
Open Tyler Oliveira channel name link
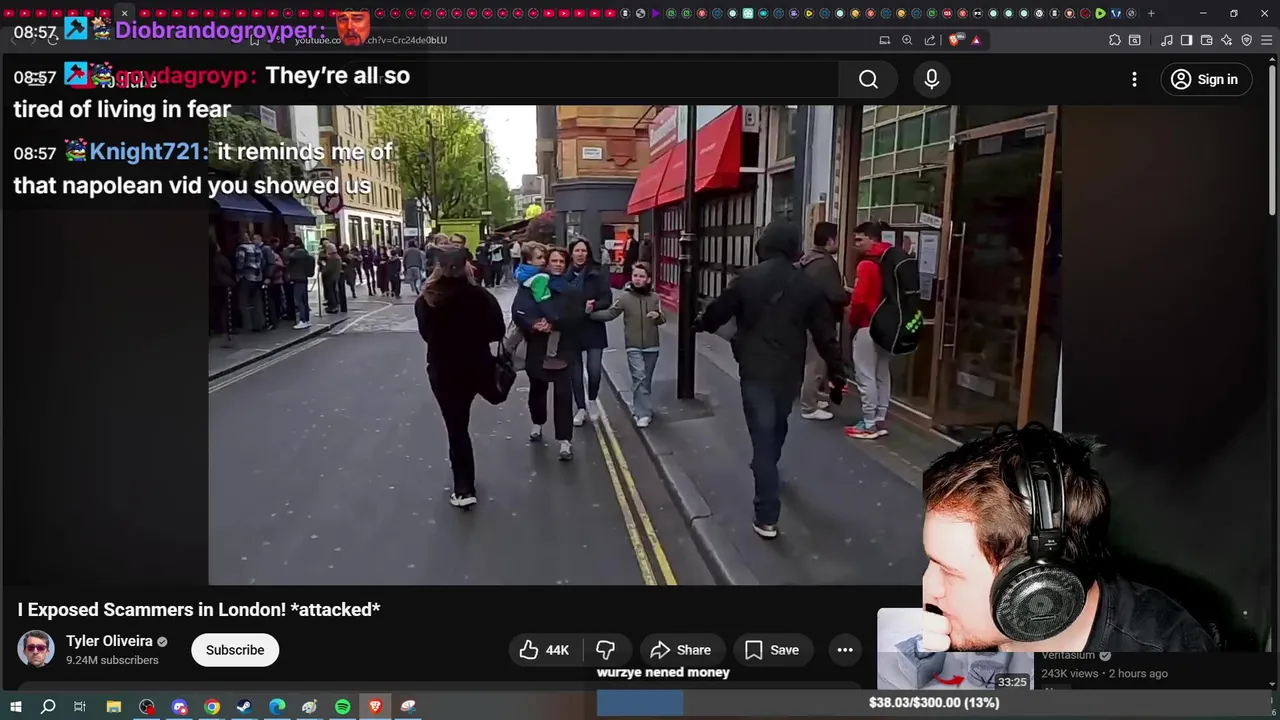tap(109, 641)
